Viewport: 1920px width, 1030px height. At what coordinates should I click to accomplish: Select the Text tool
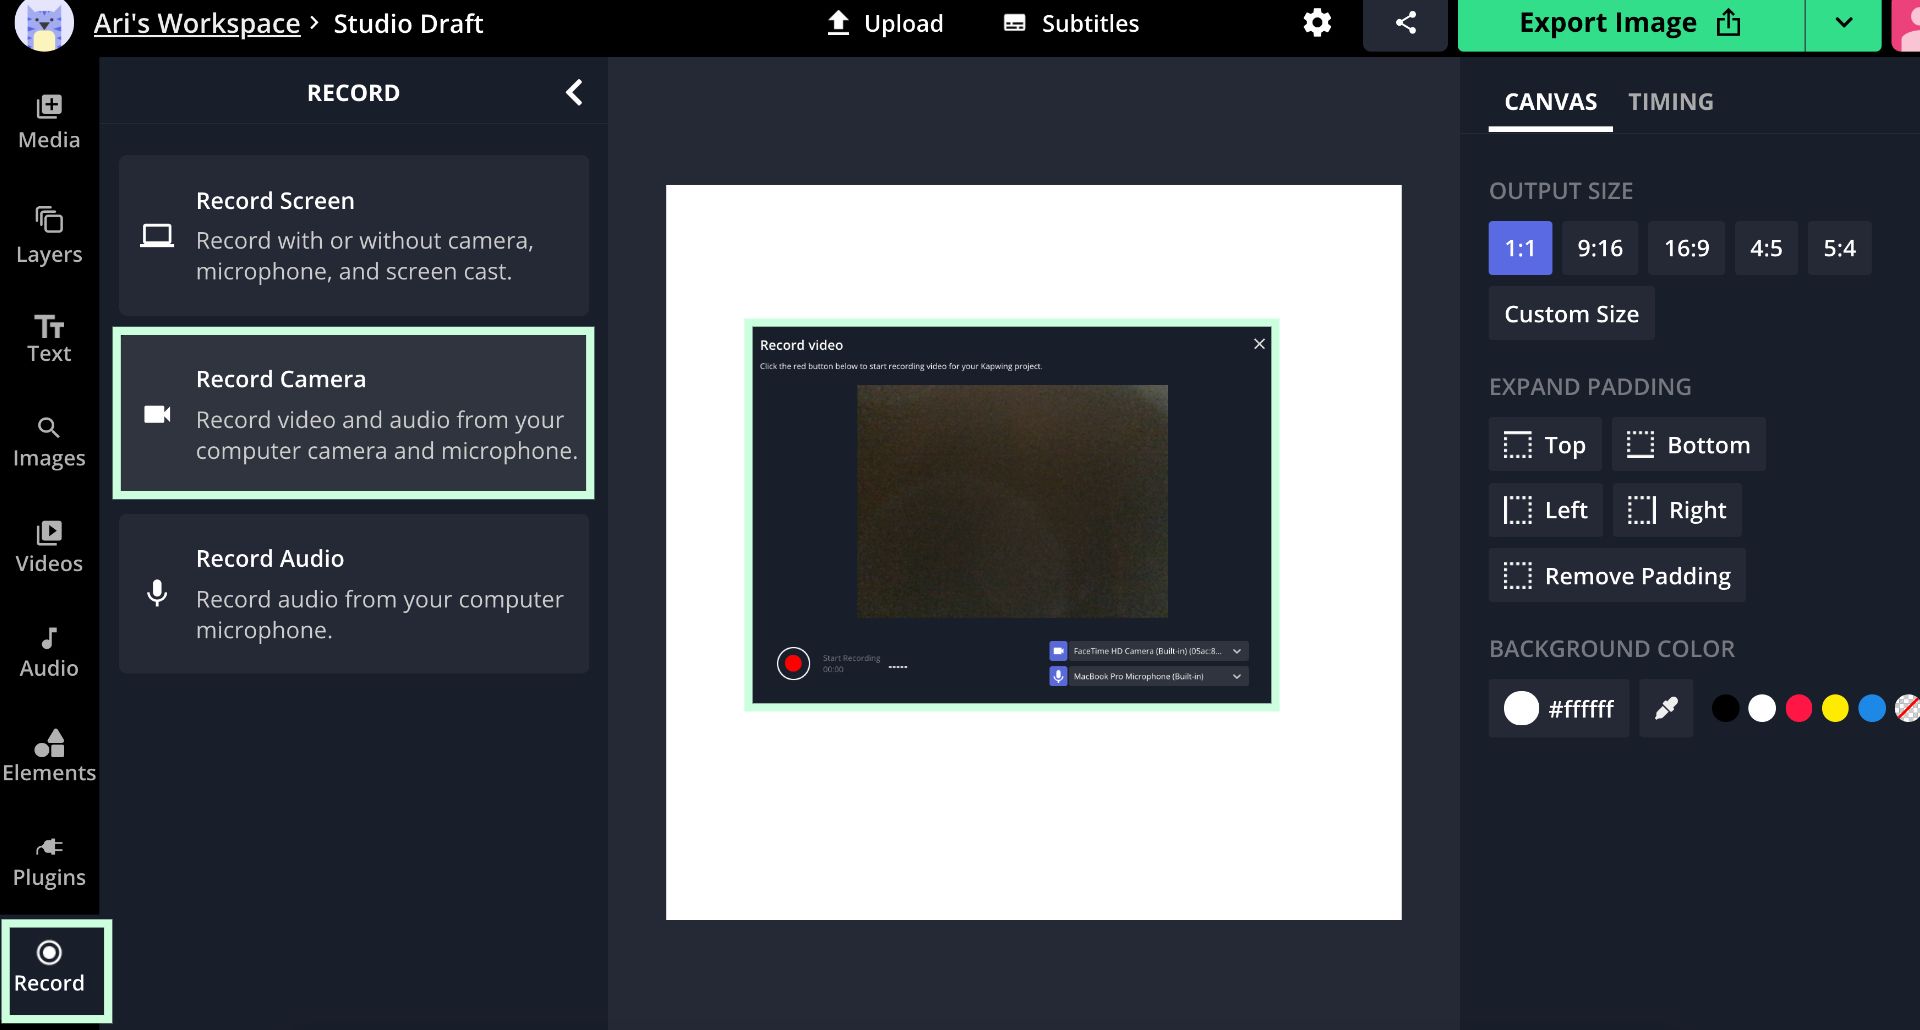point(49,339)
